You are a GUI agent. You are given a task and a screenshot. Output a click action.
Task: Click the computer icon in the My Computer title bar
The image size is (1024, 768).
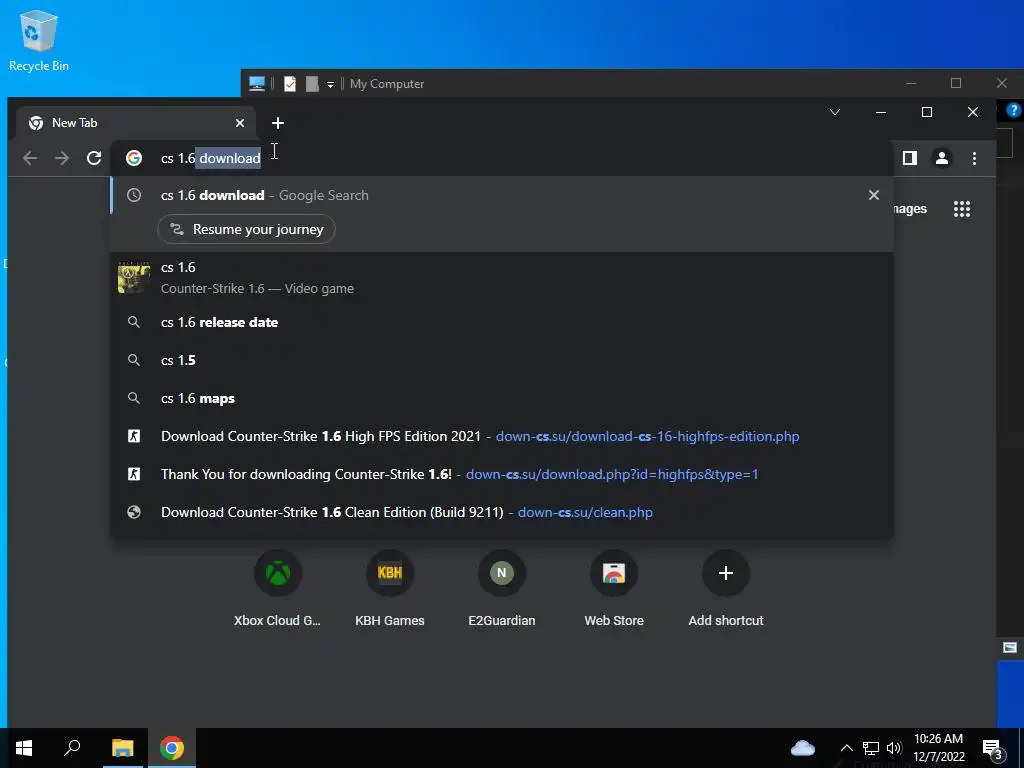(257, 84)
